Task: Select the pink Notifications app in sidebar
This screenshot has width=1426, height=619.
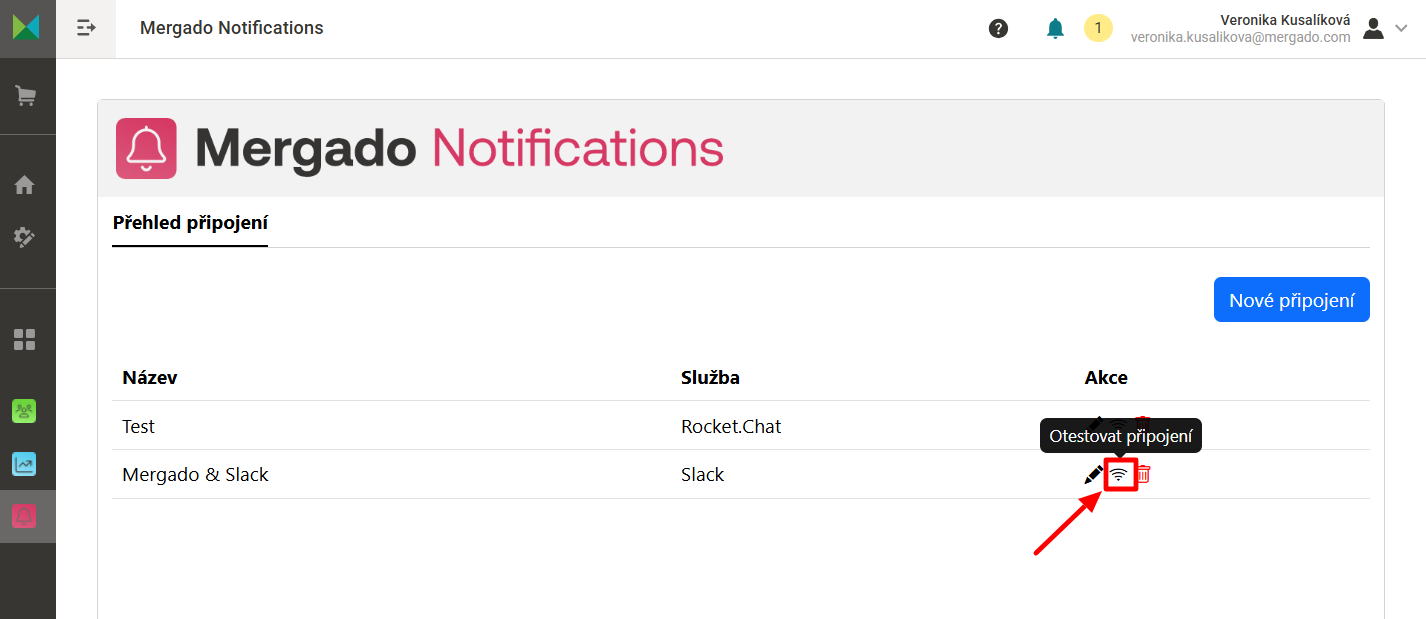Action: (x=25, y=516)
